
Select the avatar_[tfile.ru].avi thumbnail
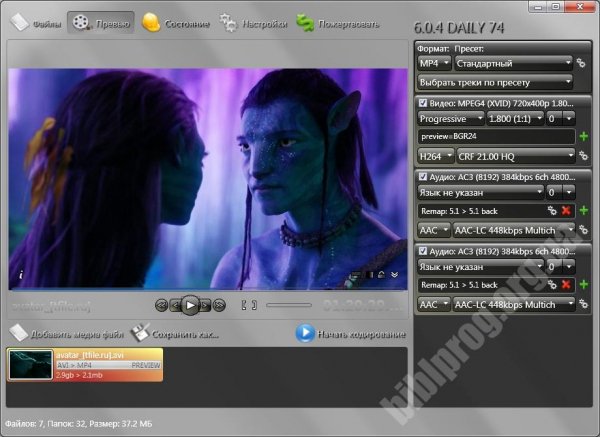31,364
